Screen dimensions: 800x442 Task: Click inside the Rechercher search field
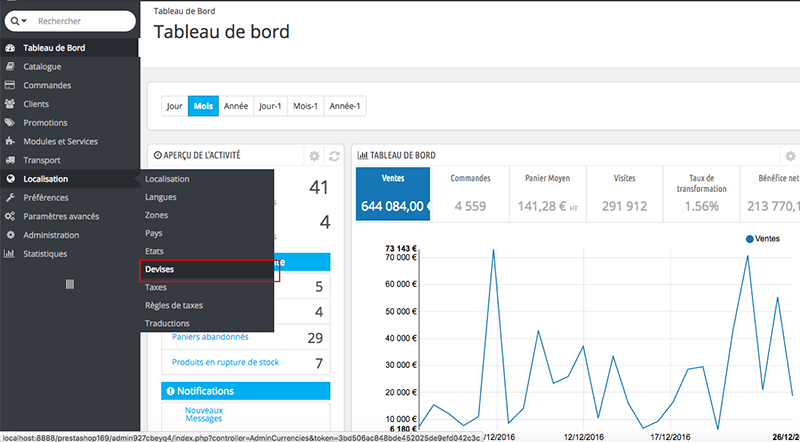tap(82, 20)
